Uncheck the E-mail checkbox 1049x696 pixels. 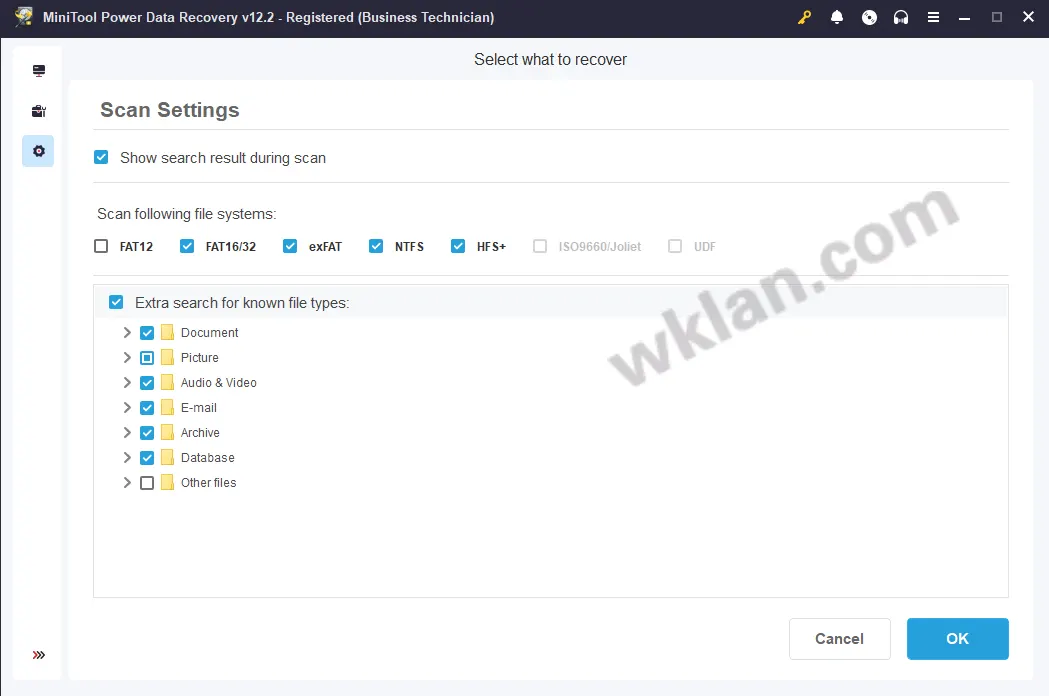[147, 408]
